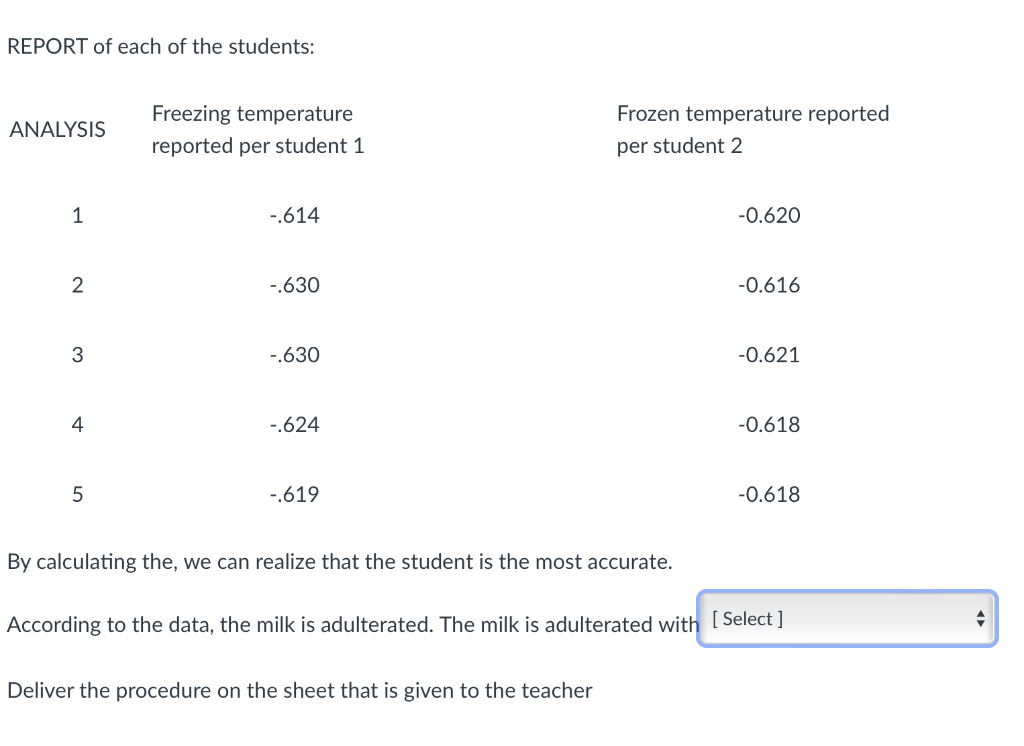Screen dimensions: 1024x746
Task: Click the milk is adulterated sentence
Action: click(x=352, y=624)
